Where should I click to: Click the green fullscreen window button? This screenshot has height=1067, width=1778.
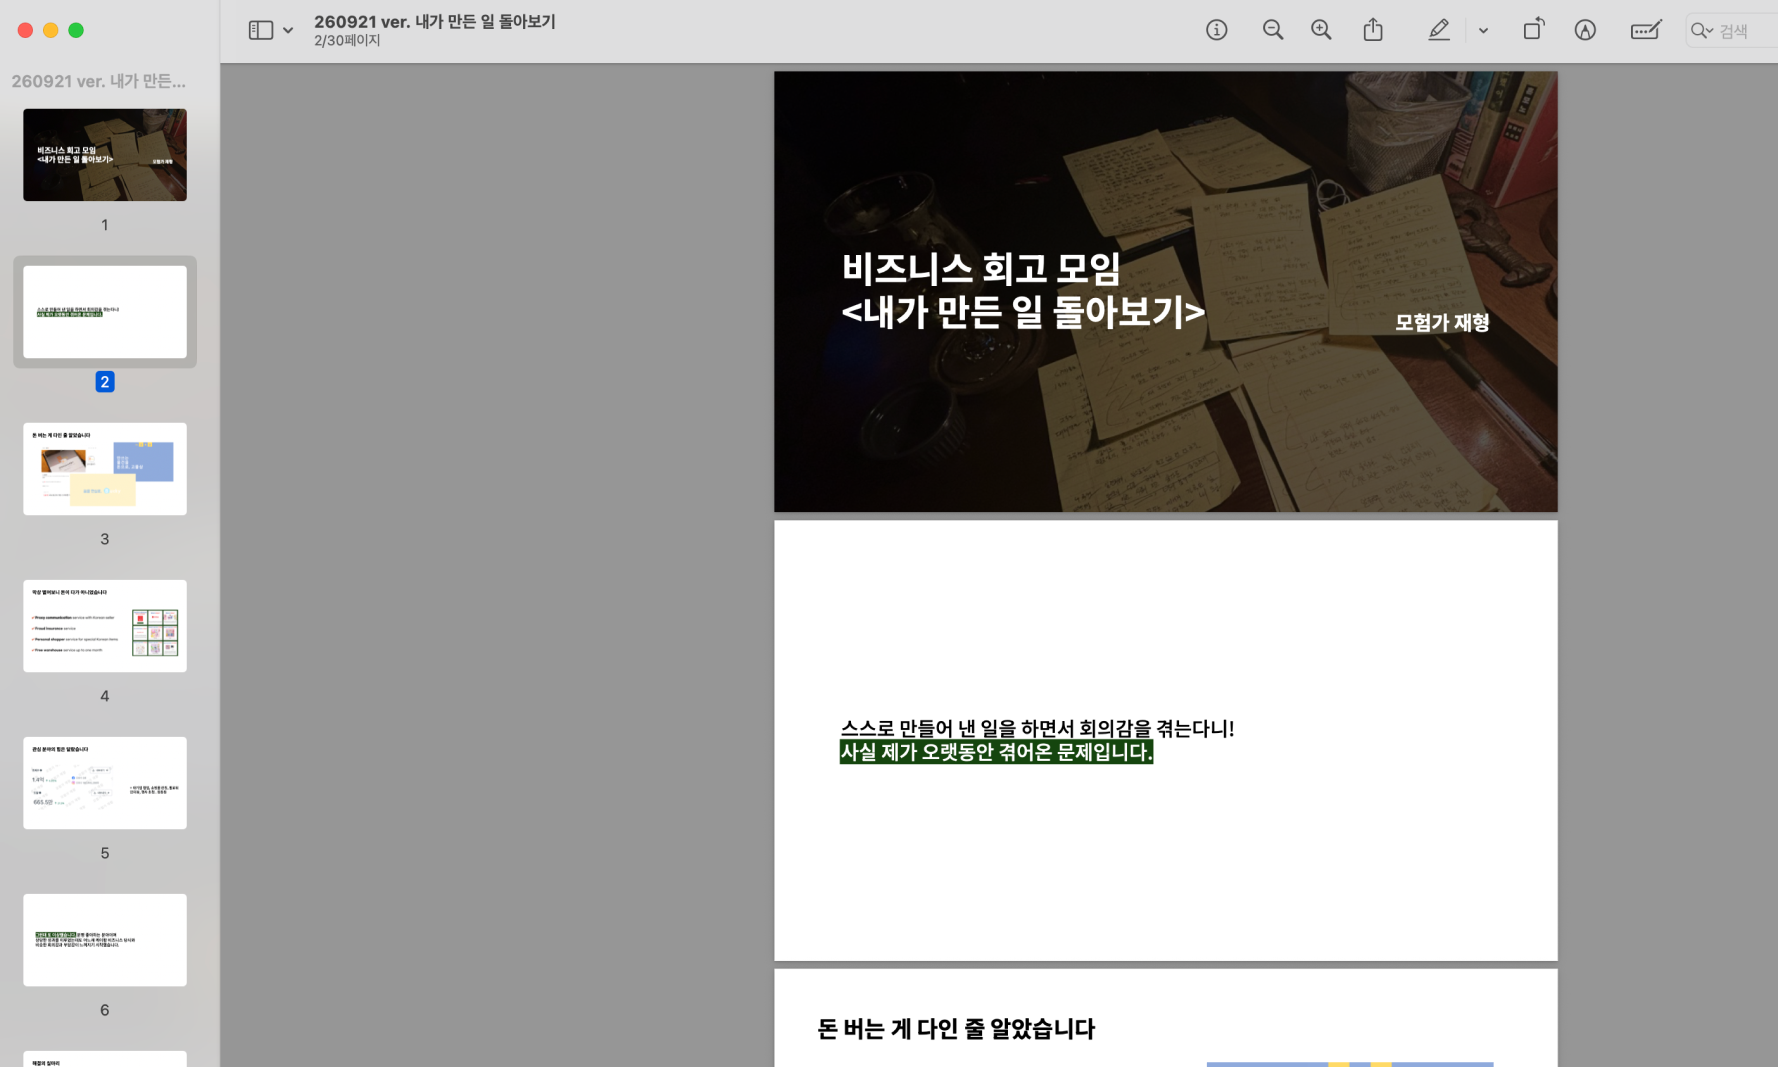[x=76, y=30]
